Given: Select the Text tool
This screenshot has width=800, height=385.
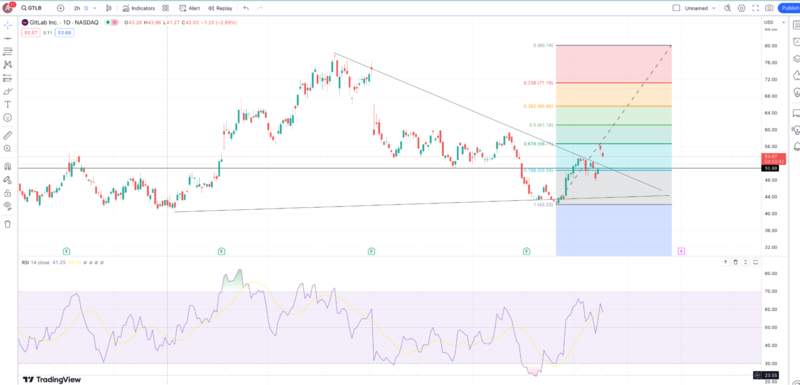Looking at the screenshot, I should [8, 104].
